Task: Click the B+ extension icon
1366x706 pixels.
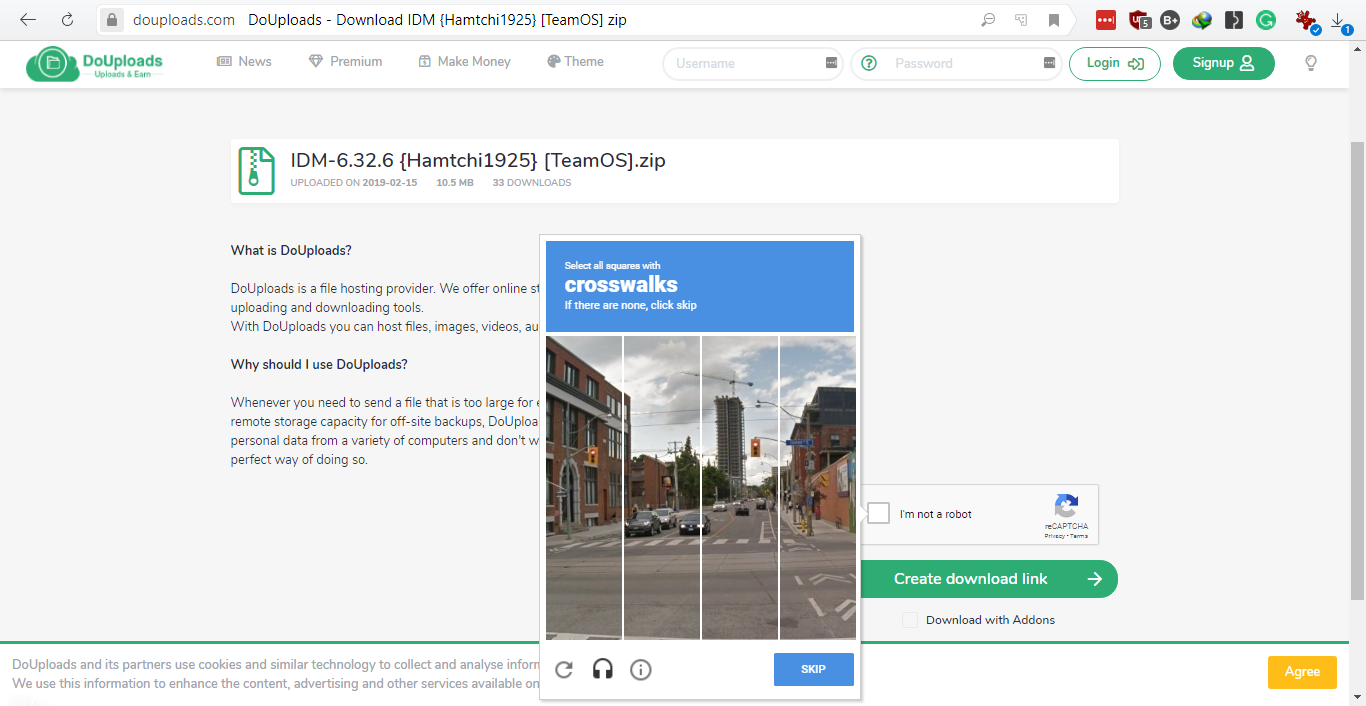Action: tap(1170, 20)
